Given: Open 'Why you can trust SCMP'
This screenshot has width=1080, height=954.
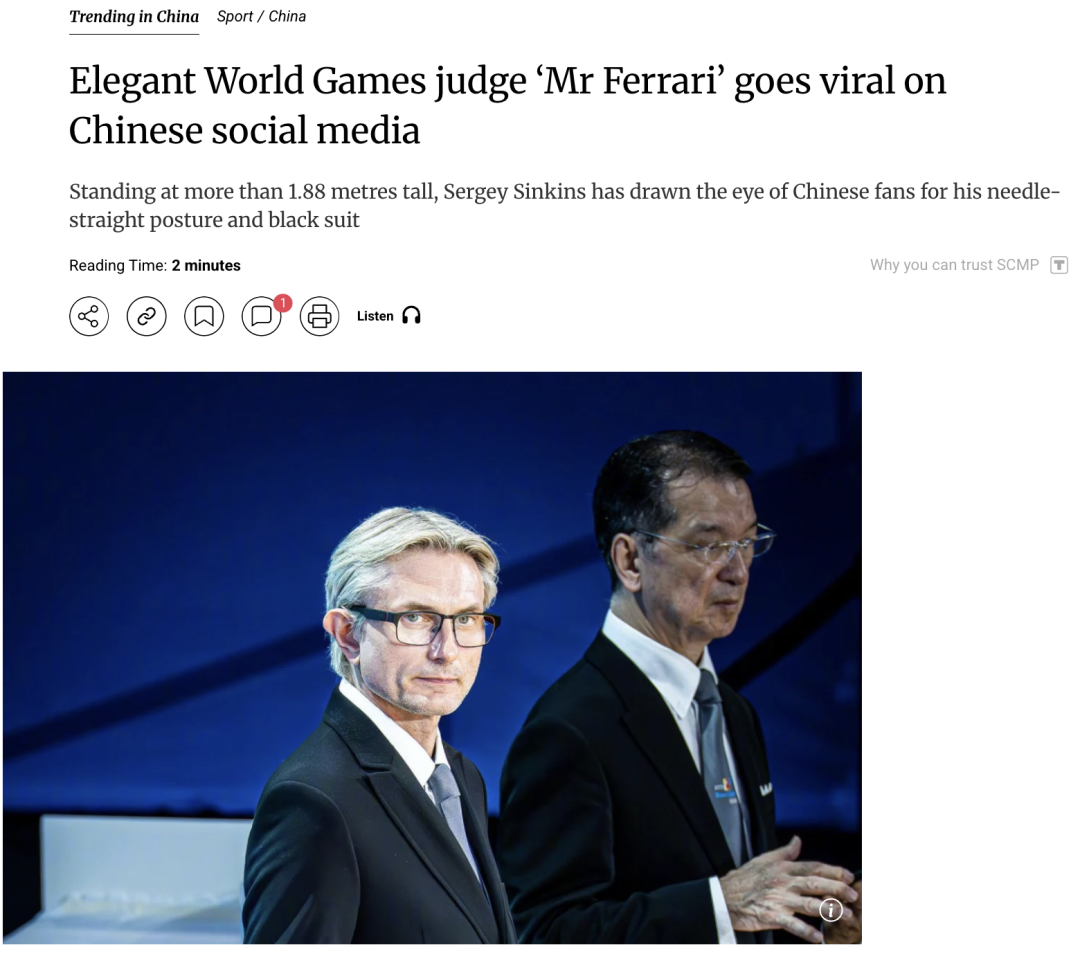Looking at the screenshot, I should (x=954, y=265).
